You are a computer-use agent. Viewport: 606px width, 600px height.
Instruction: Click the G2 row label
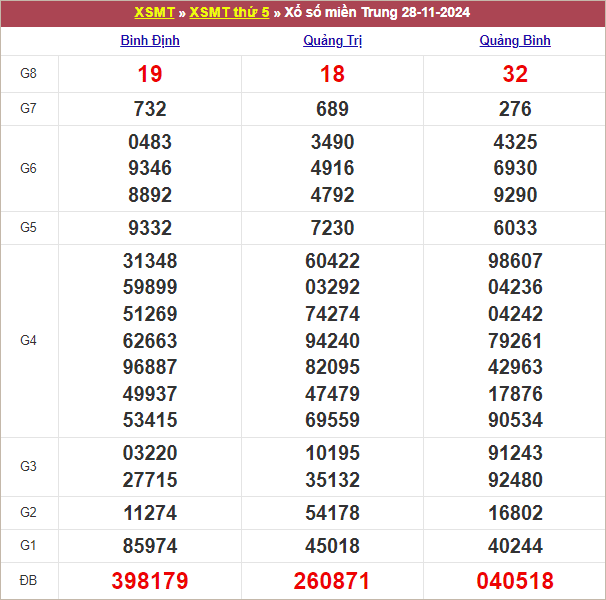point(28,513)
